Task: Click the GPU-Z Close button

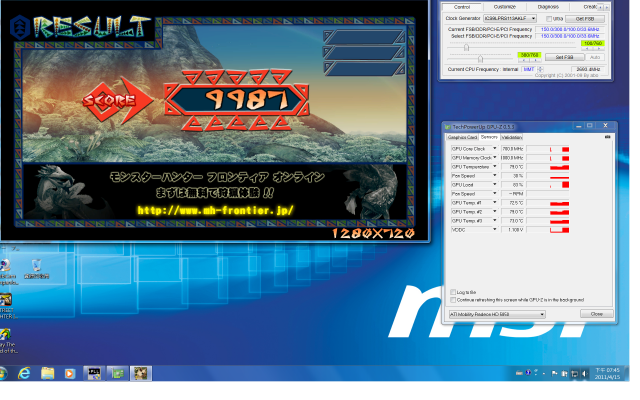Action: (x=596, y=314)
